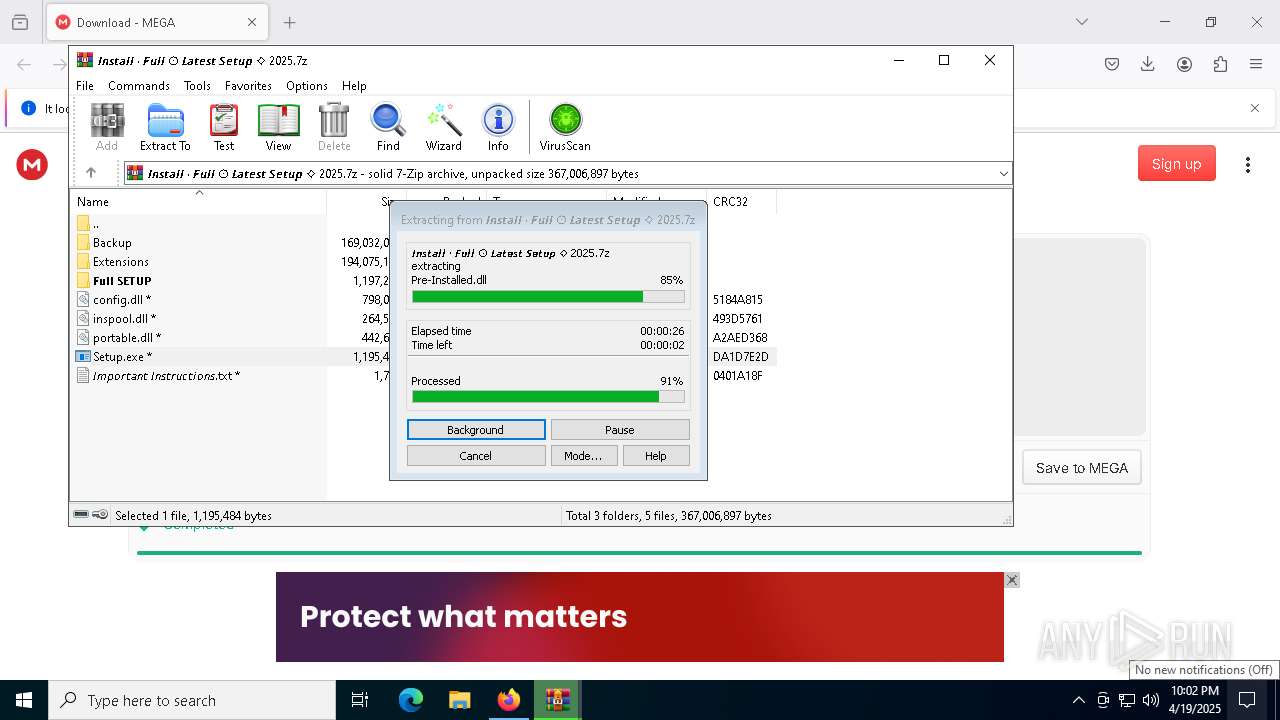Open the Favorites menu
Image resolution: width=1280 pixels, height=720 pixels.
click(x=248, y=86)
